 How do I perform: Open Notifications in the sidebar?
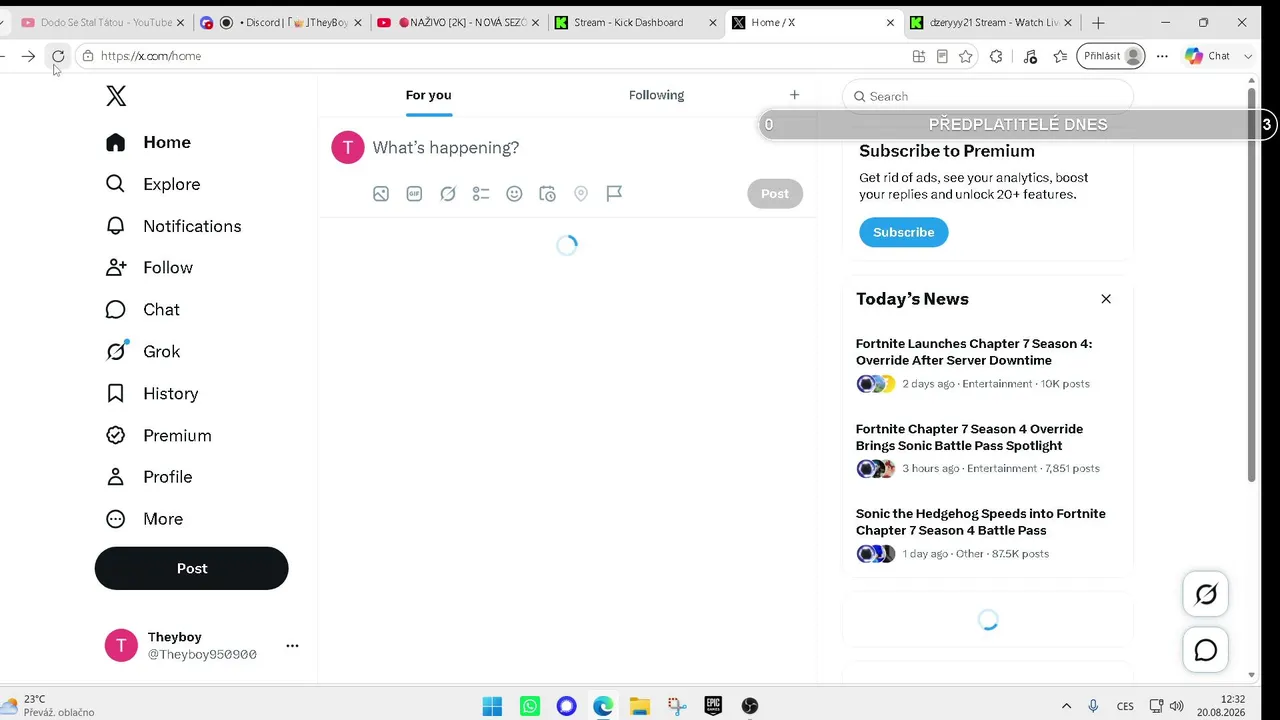[173, 226]
